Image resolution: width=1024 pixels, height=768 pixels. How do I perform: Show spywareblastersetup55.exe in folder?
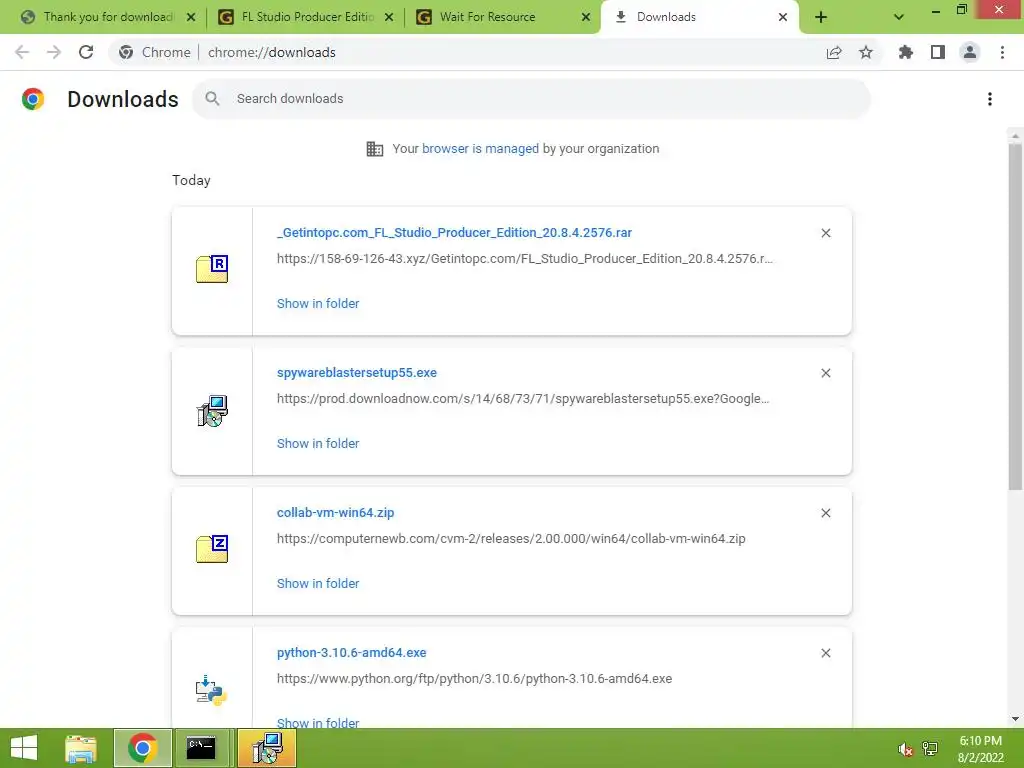coord(318,443)
